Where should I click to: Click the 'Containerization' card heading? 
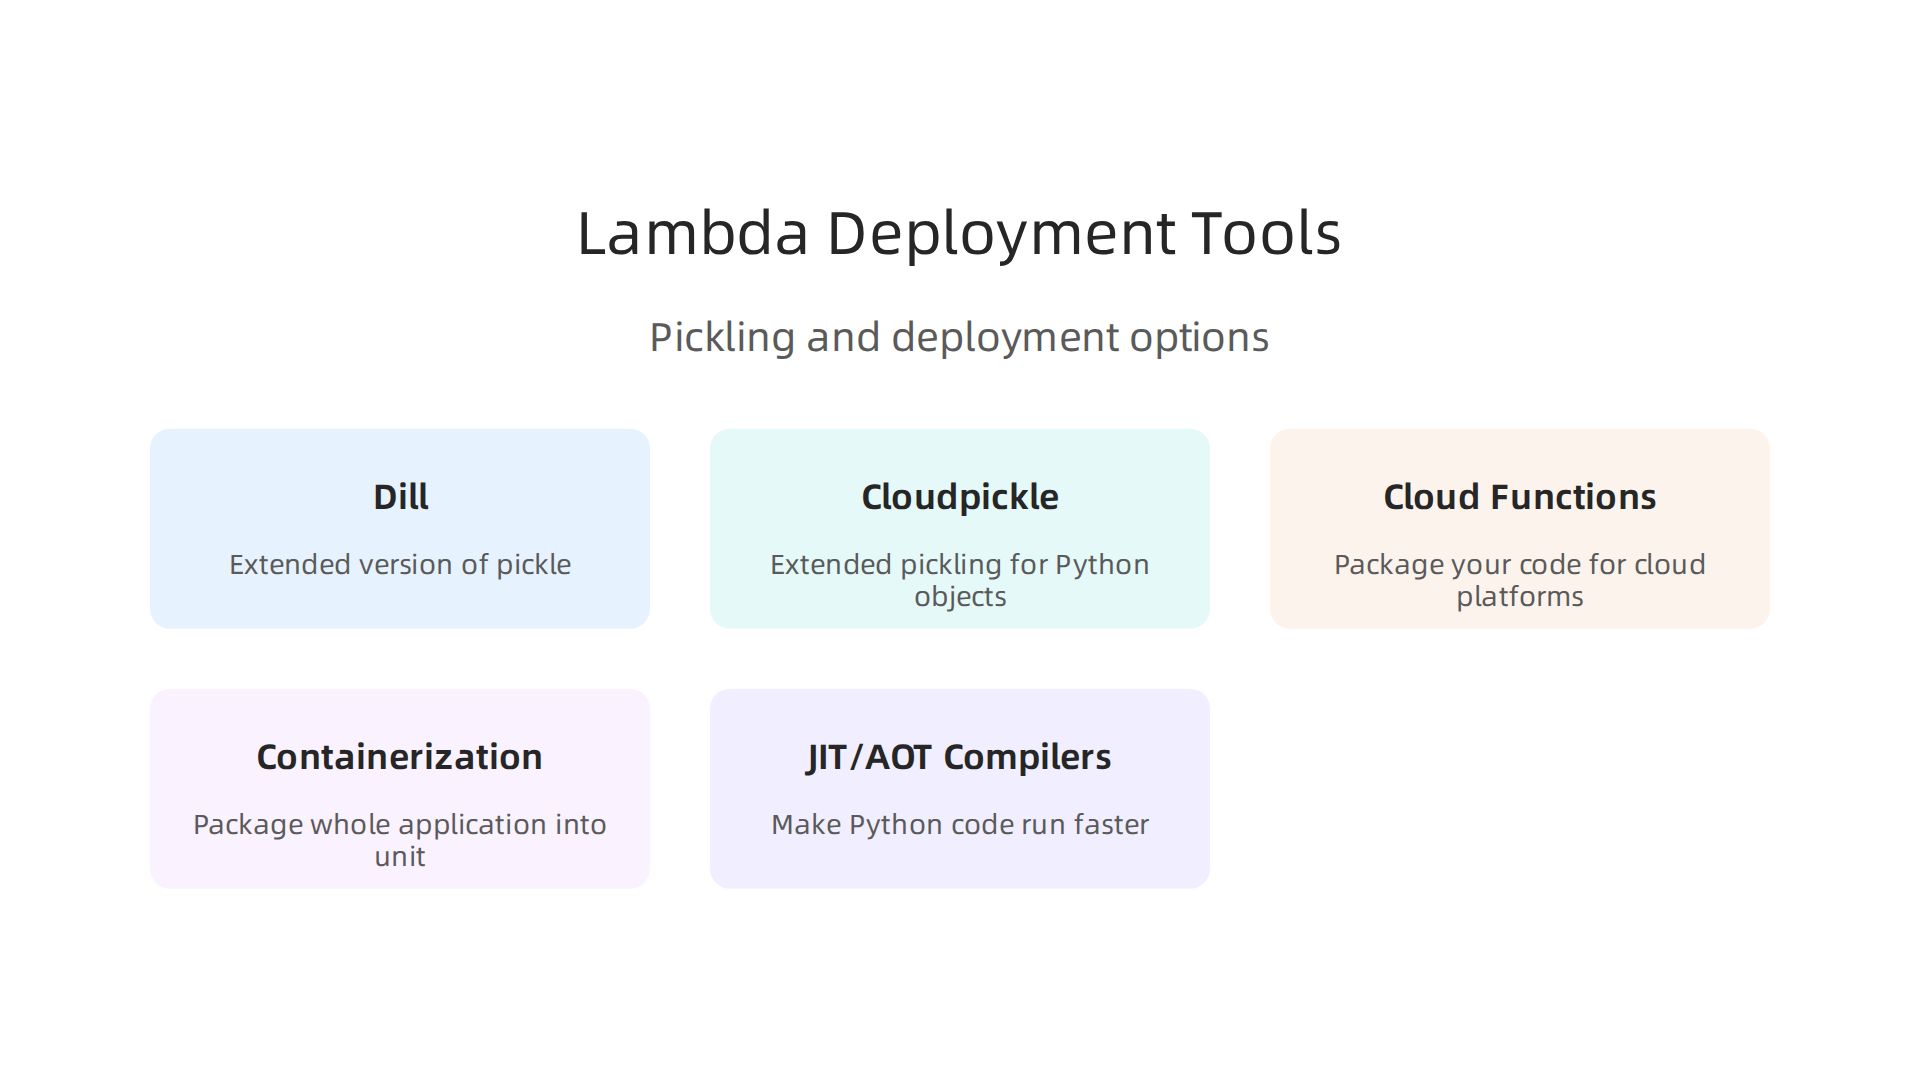coord(400,757)
